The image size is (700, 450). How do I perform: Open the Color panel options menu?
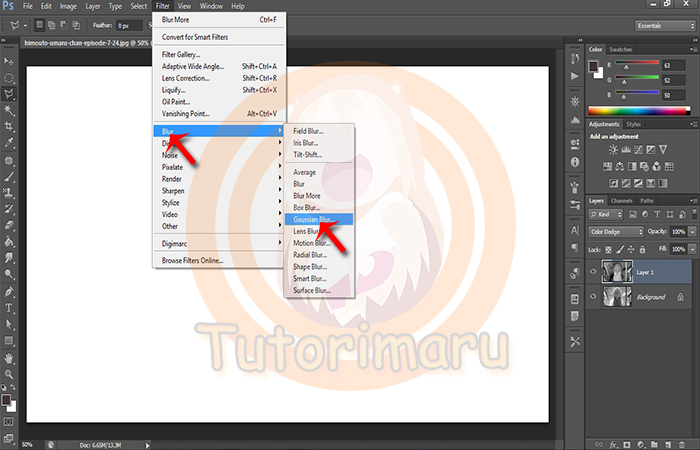pyautogui.click(x=694, y=49)
